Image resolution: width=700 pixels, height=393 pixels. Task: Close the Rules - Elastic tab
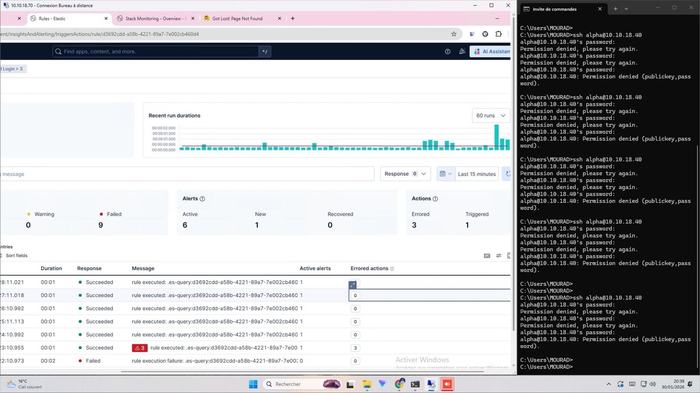tap(106, 19)
